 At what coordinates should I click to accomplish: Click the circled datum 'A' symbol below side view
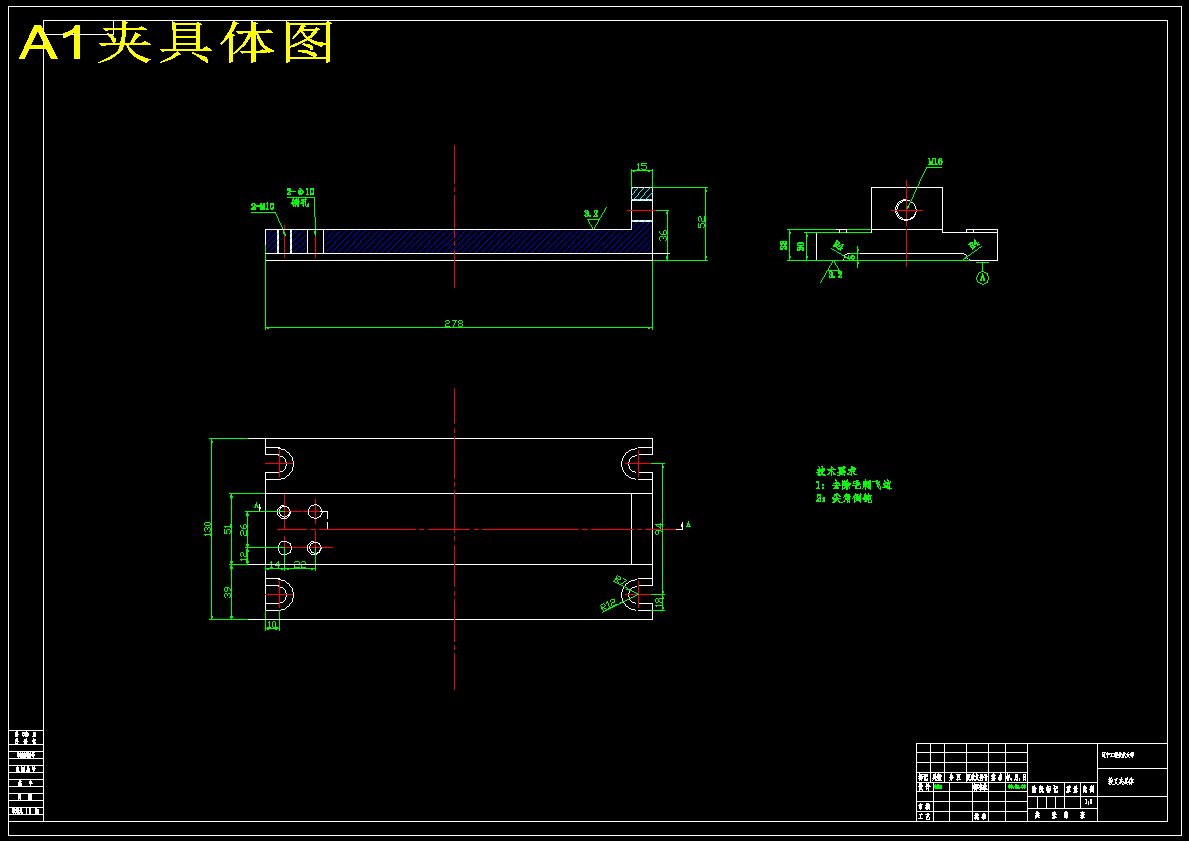point(983,278)
